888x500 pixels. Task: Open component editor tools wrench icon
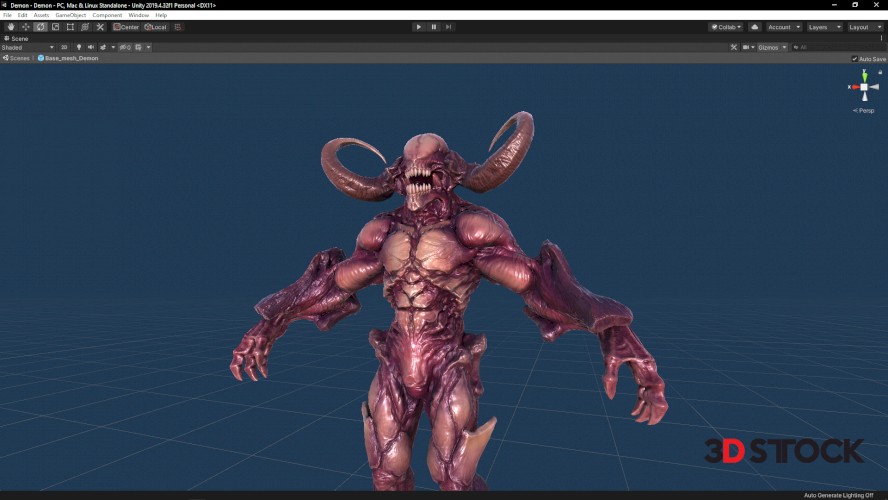[x=734, y=47]
